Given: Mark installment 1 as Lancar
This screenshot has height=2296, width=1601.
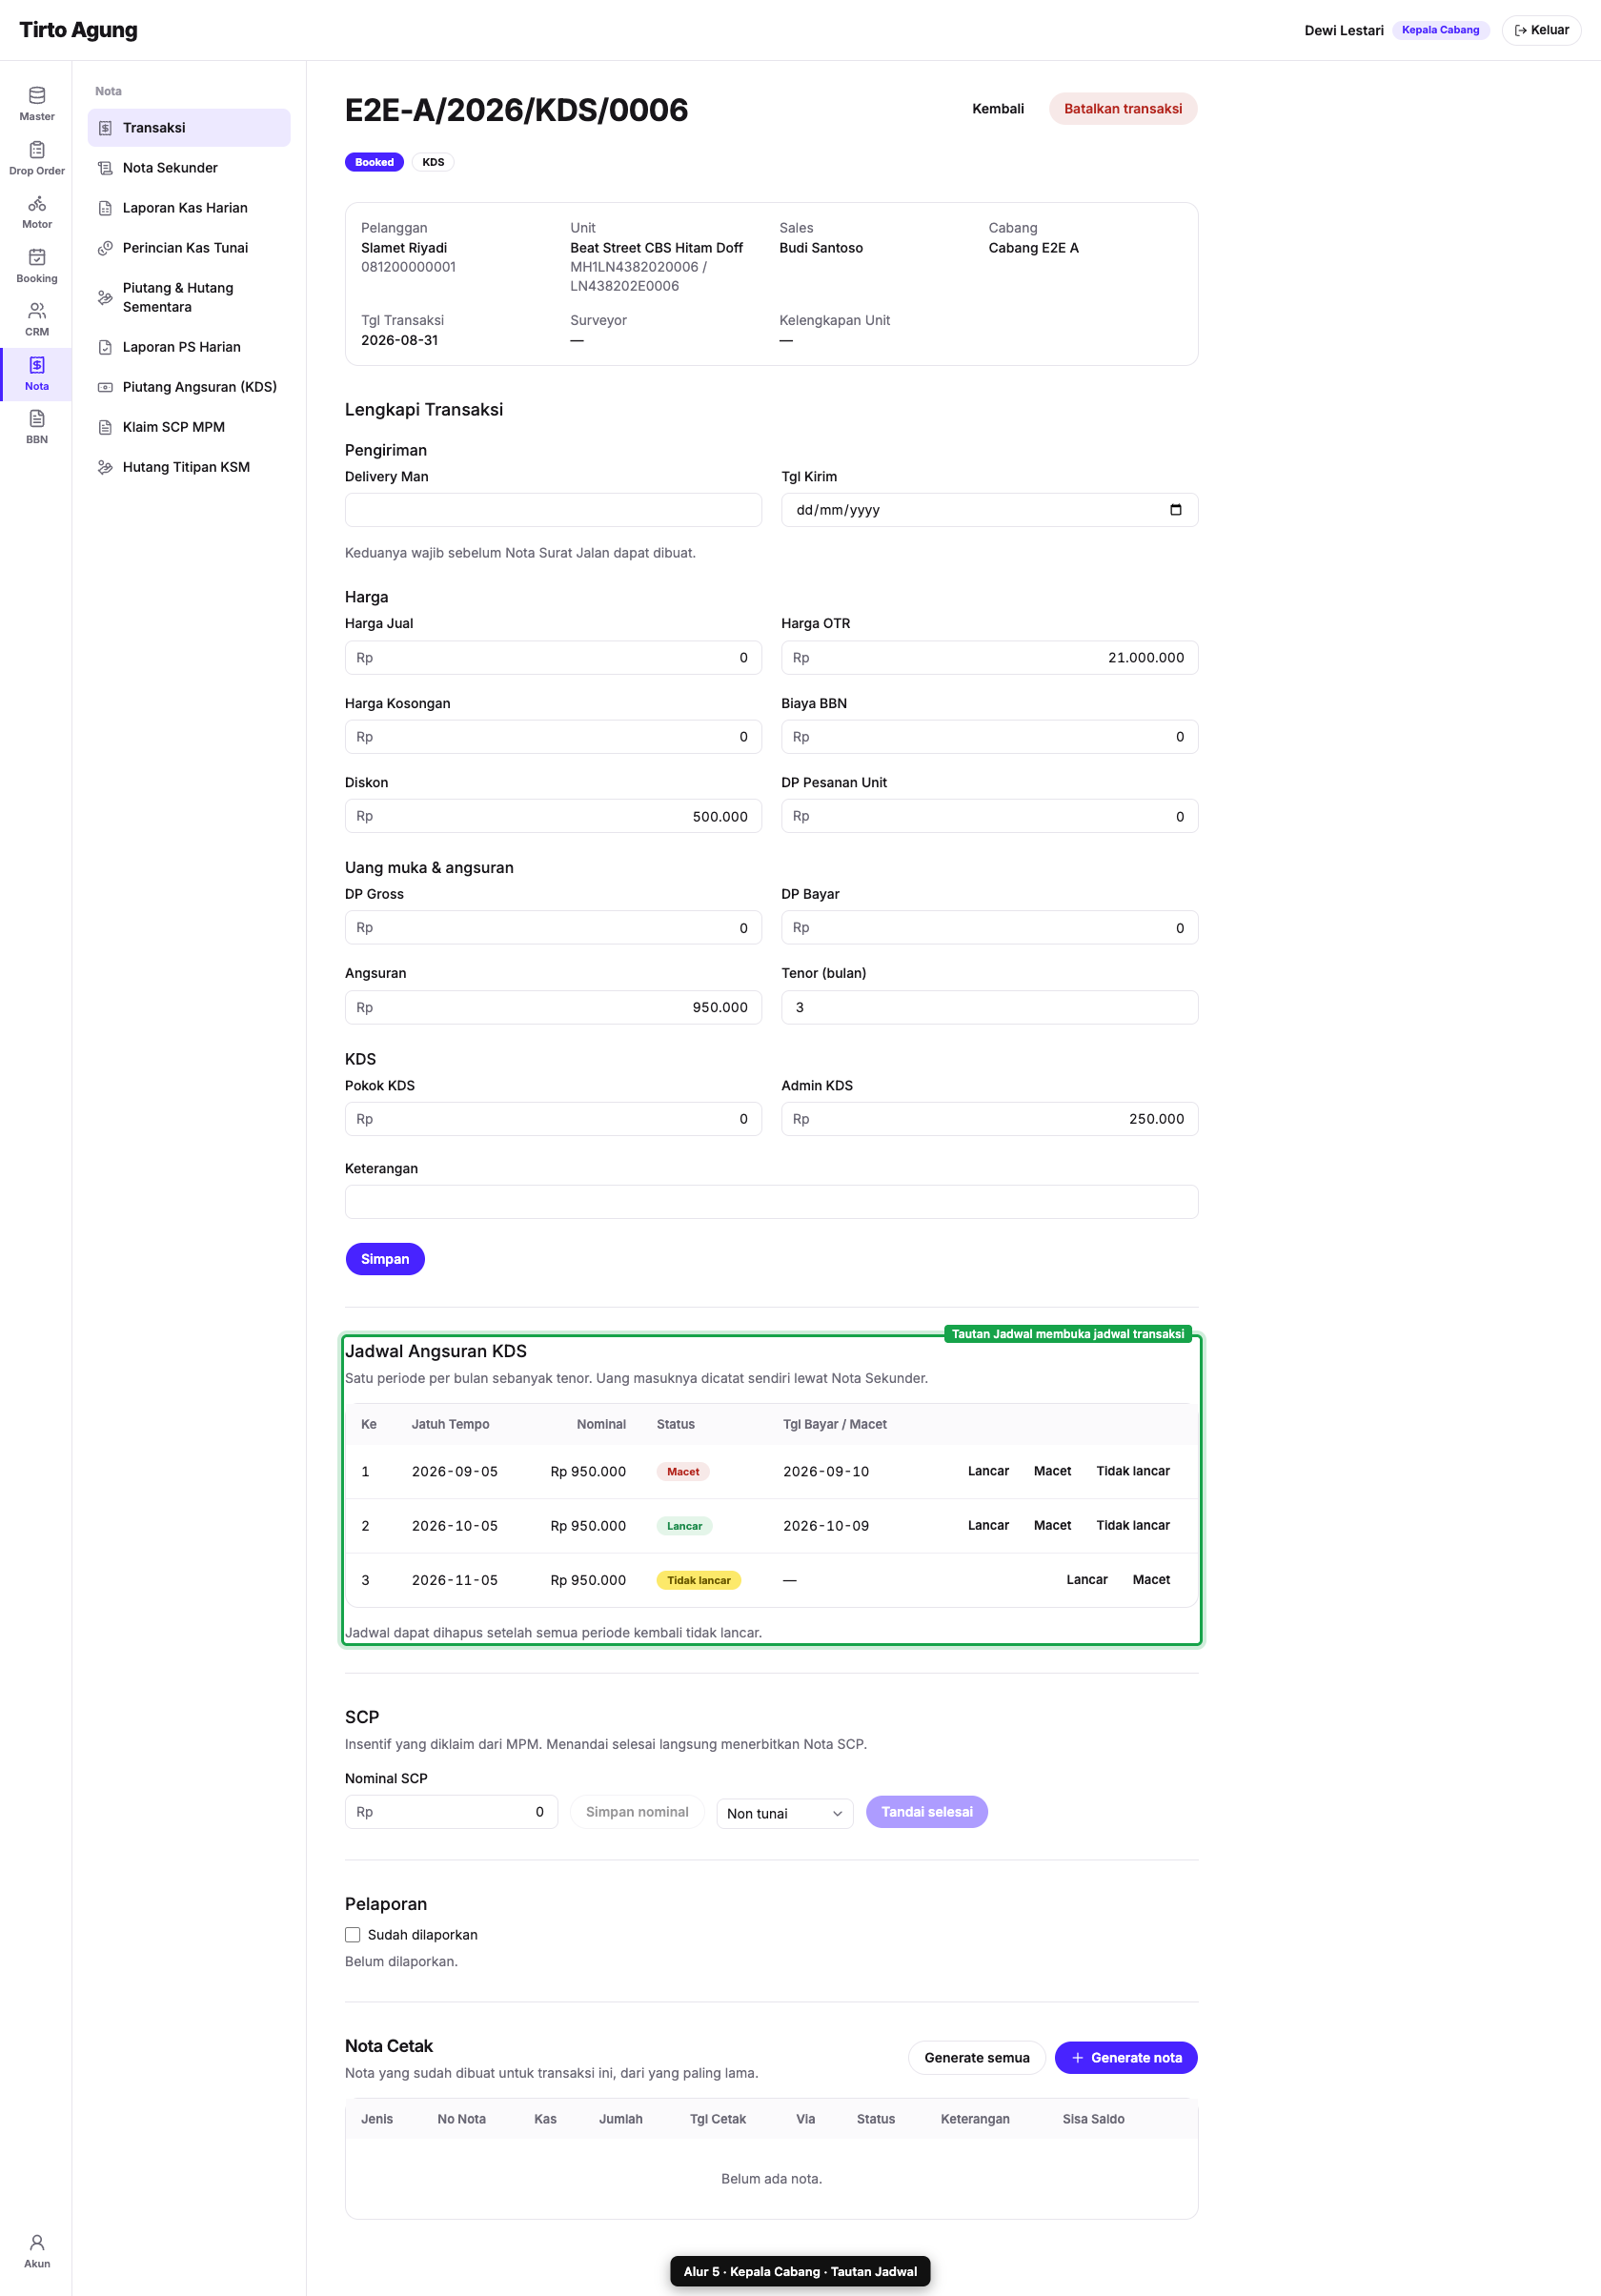Looking at the screenshot, I should [x=988, y=1471].
